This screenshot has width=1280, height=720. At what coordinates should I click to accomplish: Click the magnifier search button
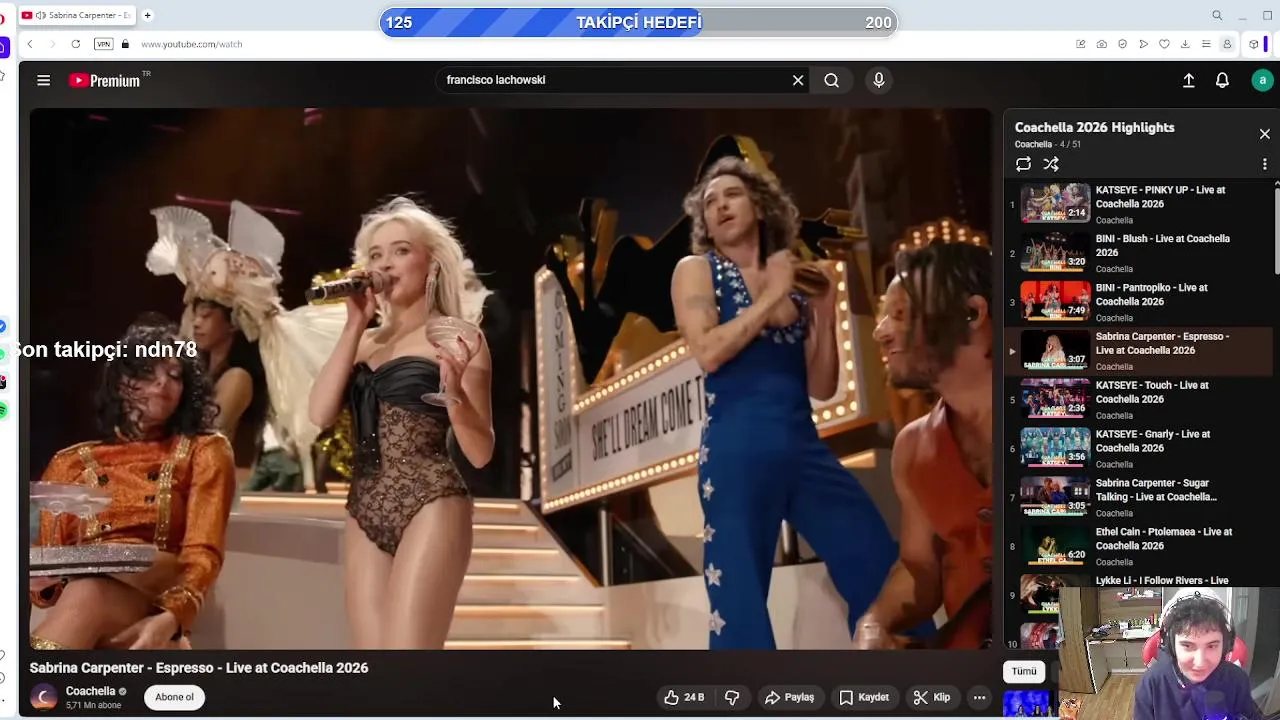tap(832, 80)
